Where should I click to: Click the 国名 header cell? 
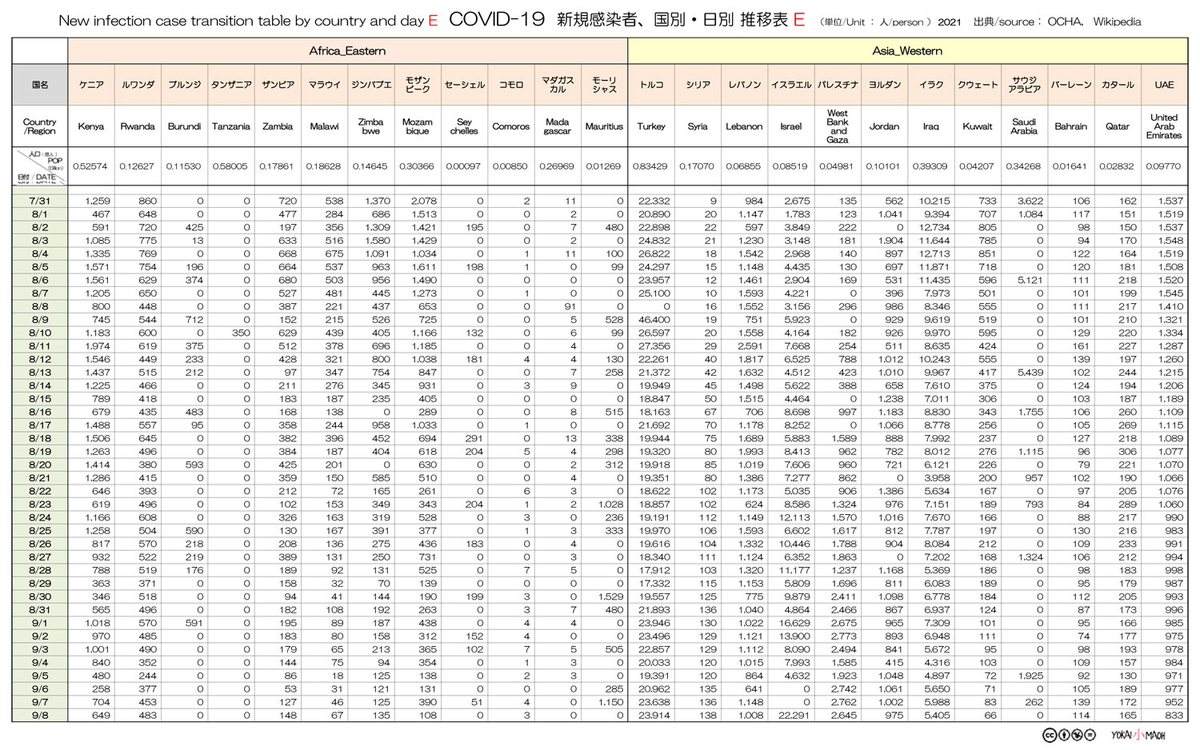click(40, 86)
